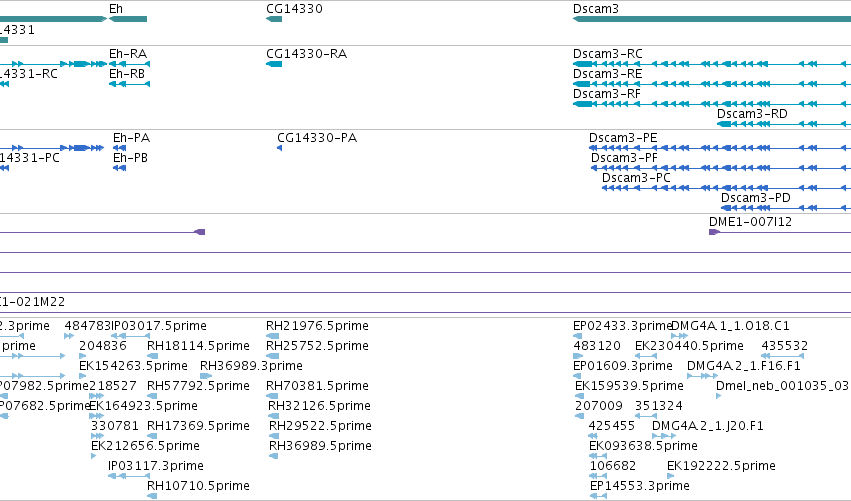Select the EP02433.3prime label

pos(623,326)
